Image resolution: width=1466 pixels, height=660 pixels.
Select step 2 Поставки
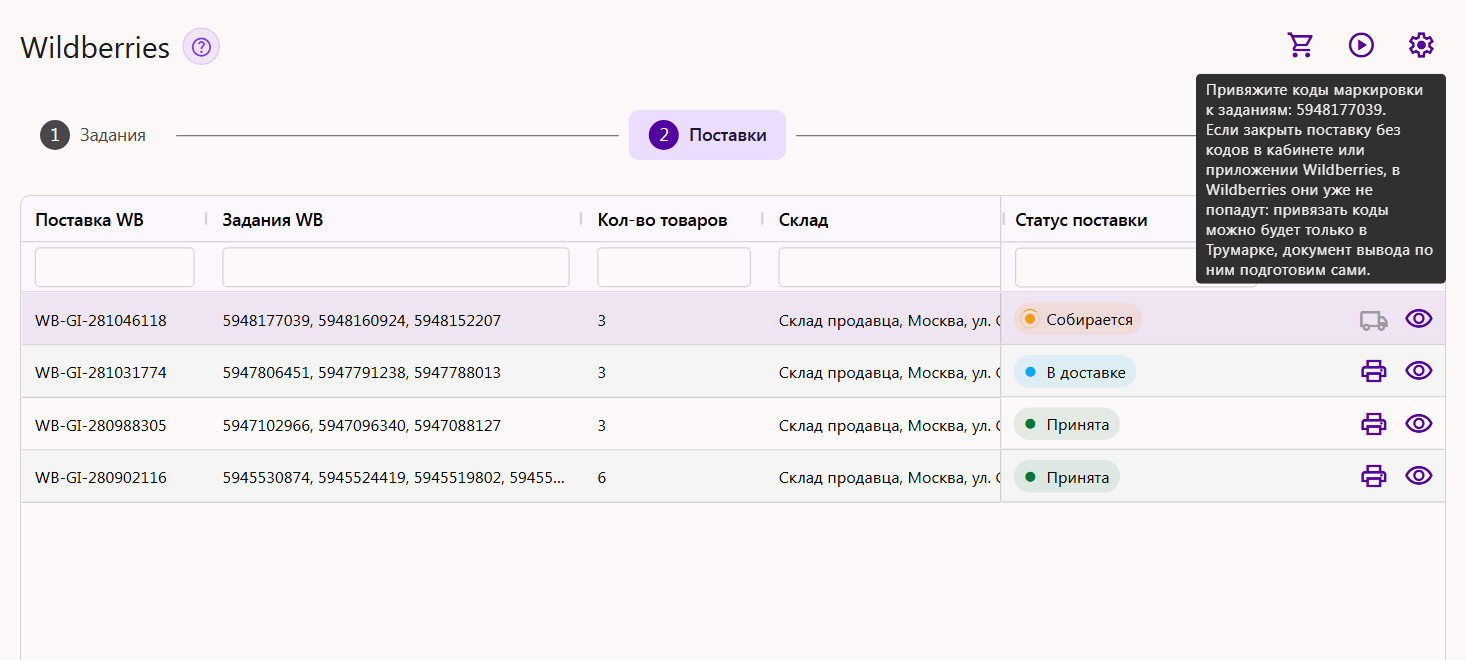(x=707, y=135)
